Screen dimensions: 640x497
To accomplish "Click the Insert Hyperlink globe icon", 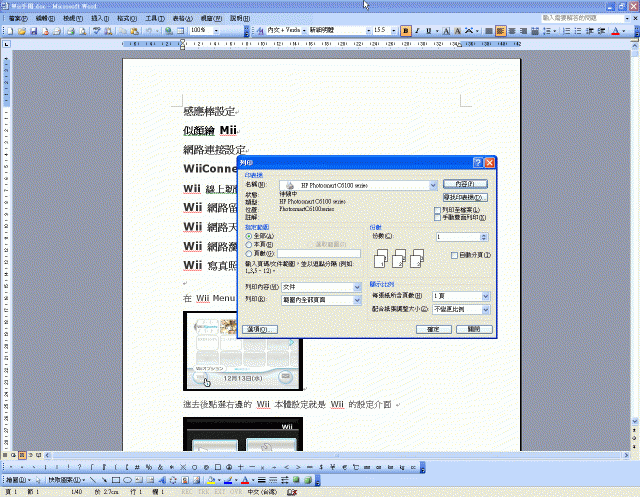I will [x=169, y=31].
